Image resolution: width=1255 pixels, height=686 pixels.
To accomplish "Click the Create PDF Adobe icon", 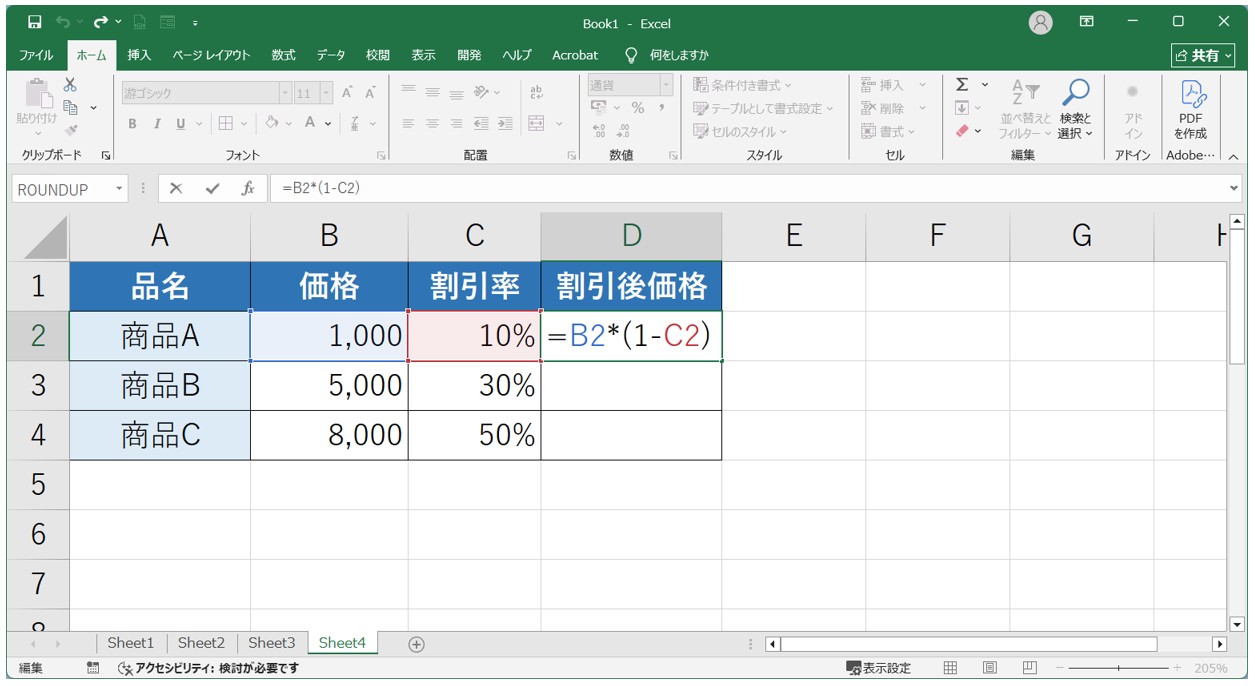I will tap(1190, 110).
